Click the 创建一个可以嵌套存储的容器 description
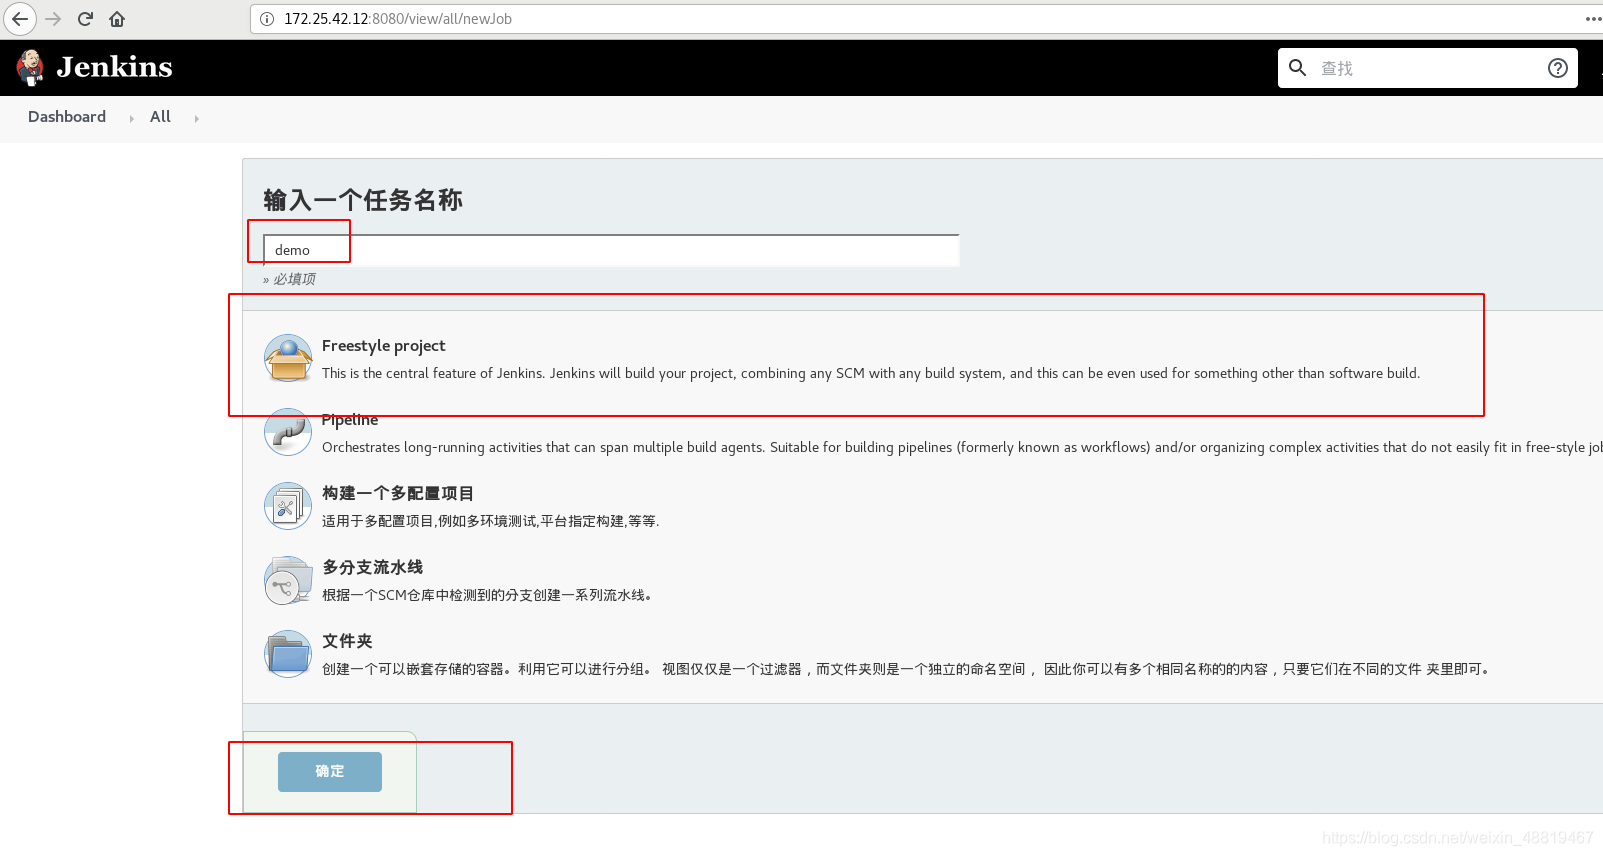 click(908, 669)
